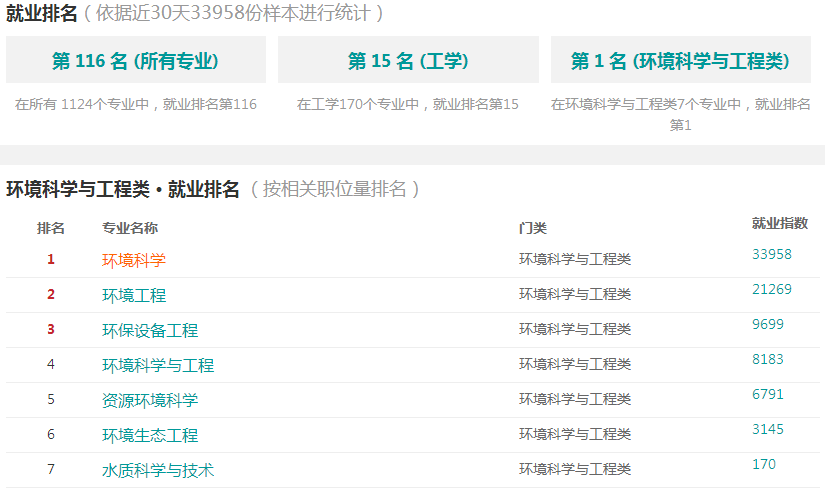Open the 环保设备工程 major link
The width and height of the screenshot is (825, 492).
point(150,330)
